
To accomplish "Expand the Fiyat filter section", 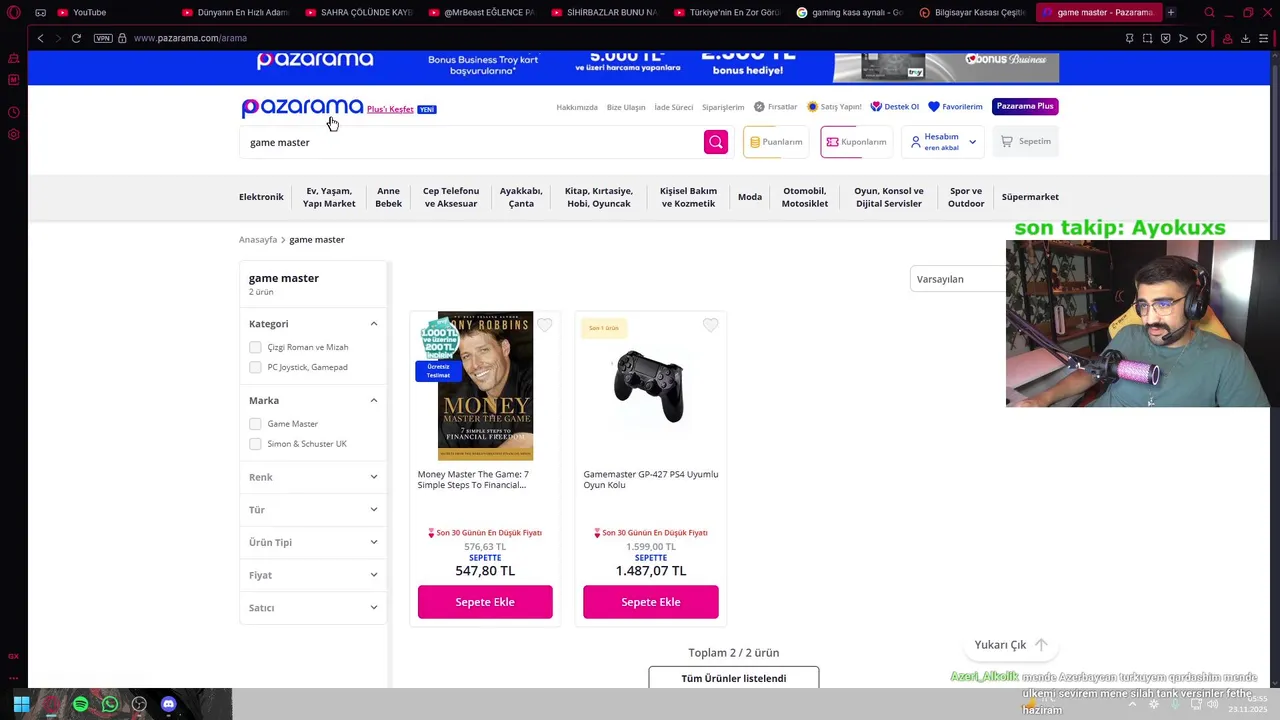I will (313, 575).
